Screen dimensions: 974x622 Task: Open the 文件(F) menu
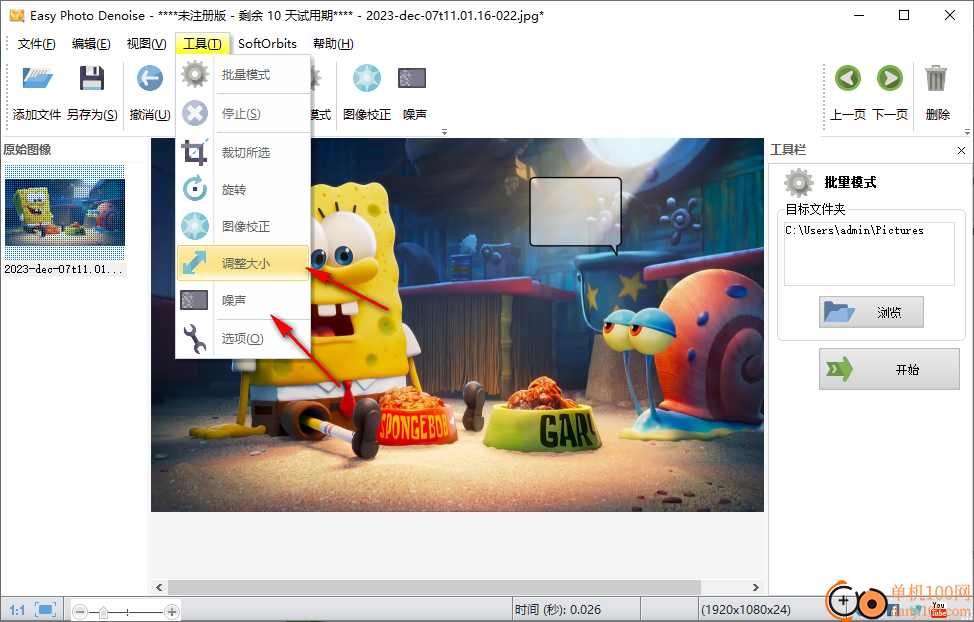tap(37, 43)
